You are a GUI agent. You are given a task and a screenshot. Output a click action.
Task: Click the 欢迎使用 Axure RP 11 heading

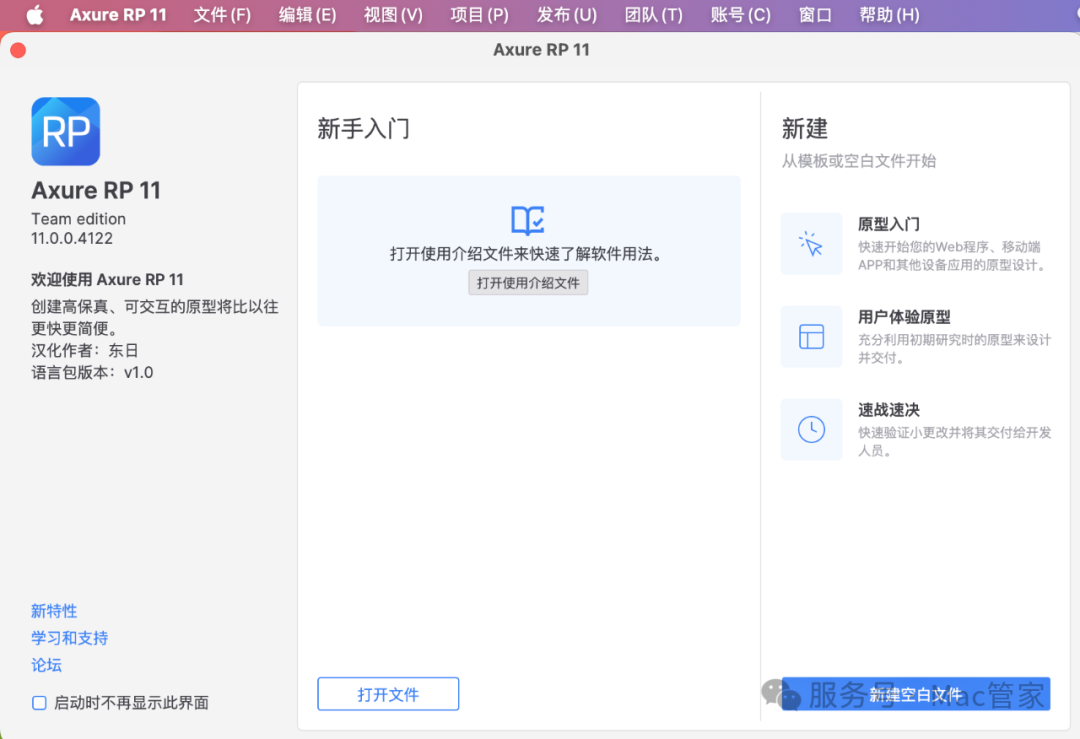[x=107, y=280]
